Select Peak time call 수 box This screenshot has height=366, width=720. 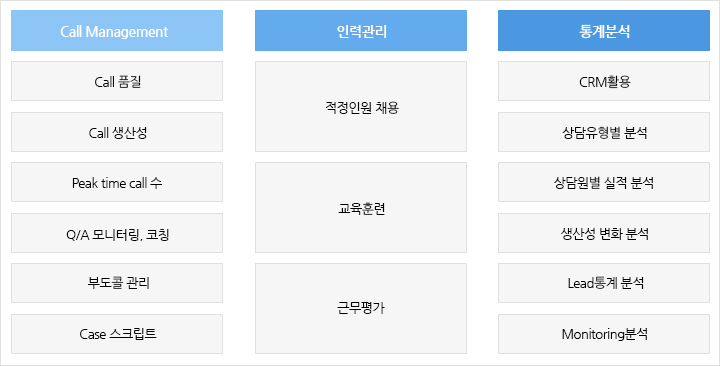[117, 182]
